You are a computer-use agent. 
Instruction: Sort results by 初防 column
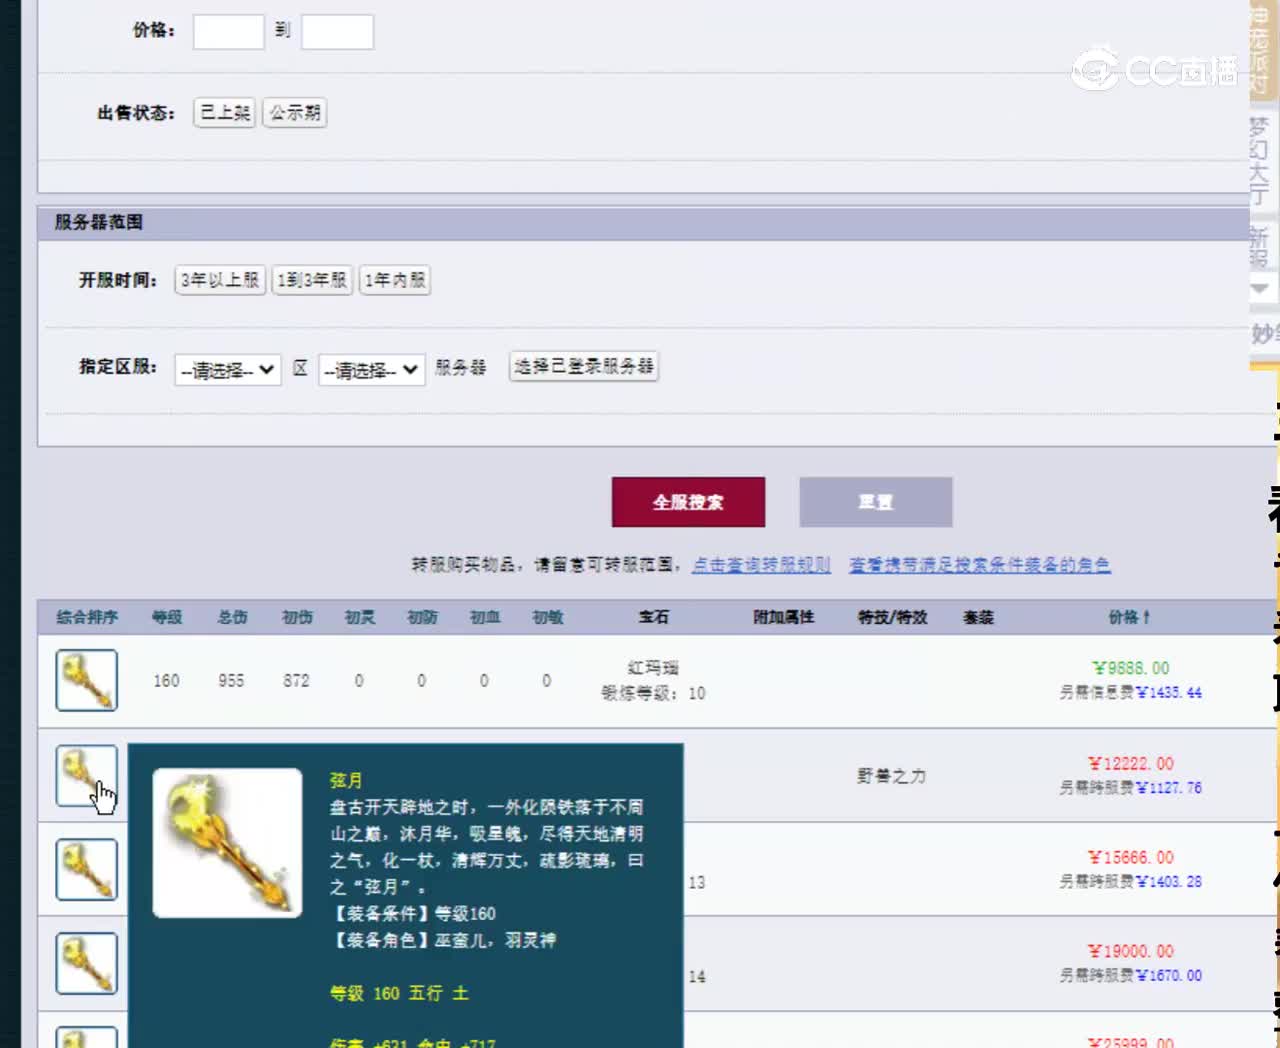tap(422, 617)
